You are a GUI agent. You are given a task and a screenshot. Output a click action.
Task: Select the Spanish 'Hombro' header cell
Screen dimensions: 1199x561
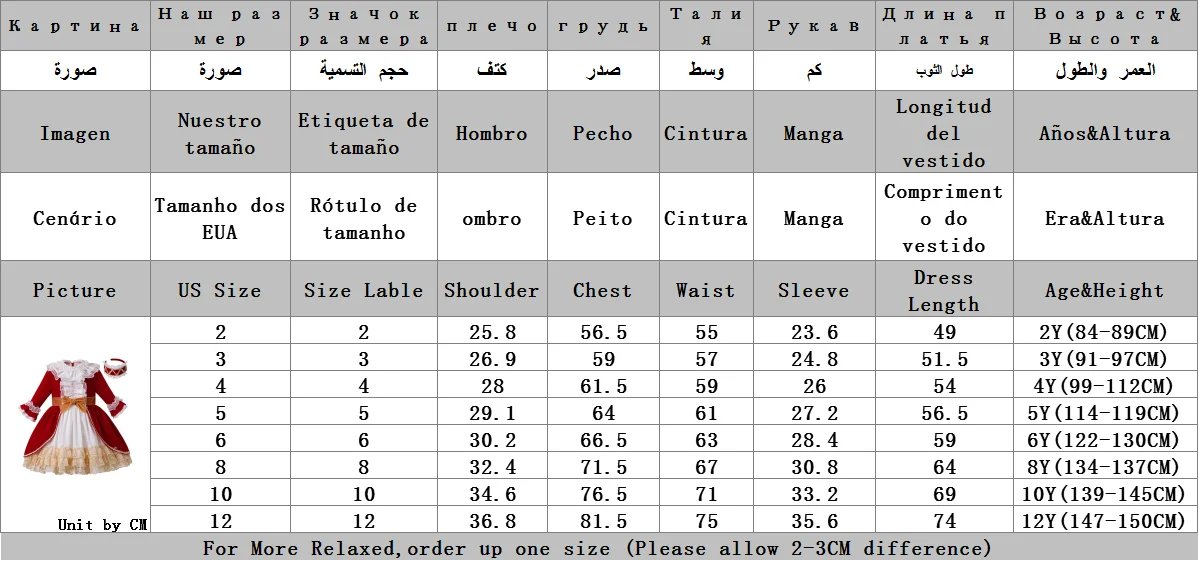(492, 133)
